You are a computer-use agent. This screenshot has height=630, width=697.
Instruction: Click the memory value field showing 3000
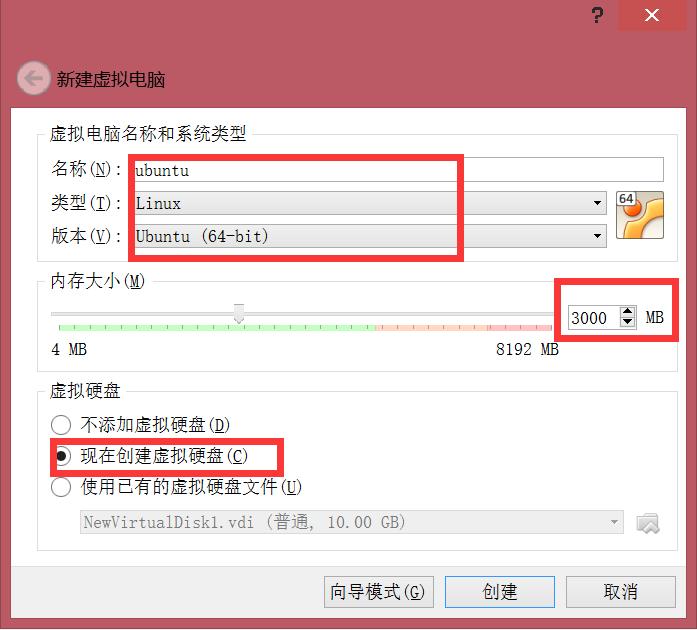(594, 317)
